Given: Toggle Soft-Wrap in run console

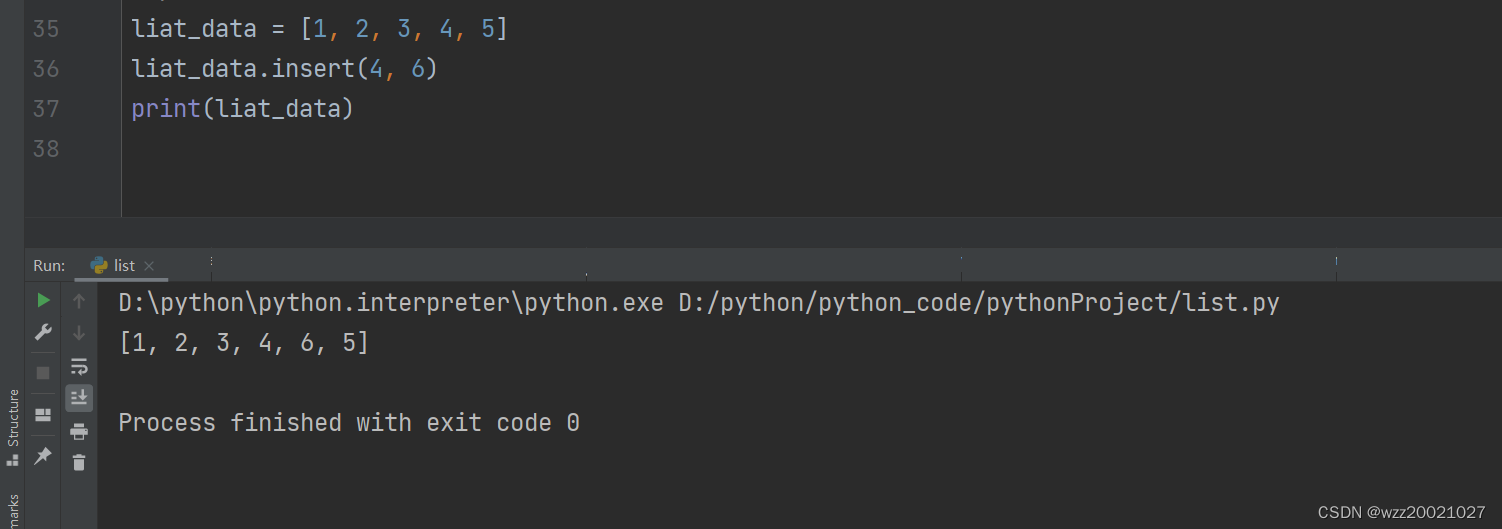Looking at the screenshot, I should (x=79, y=366).
